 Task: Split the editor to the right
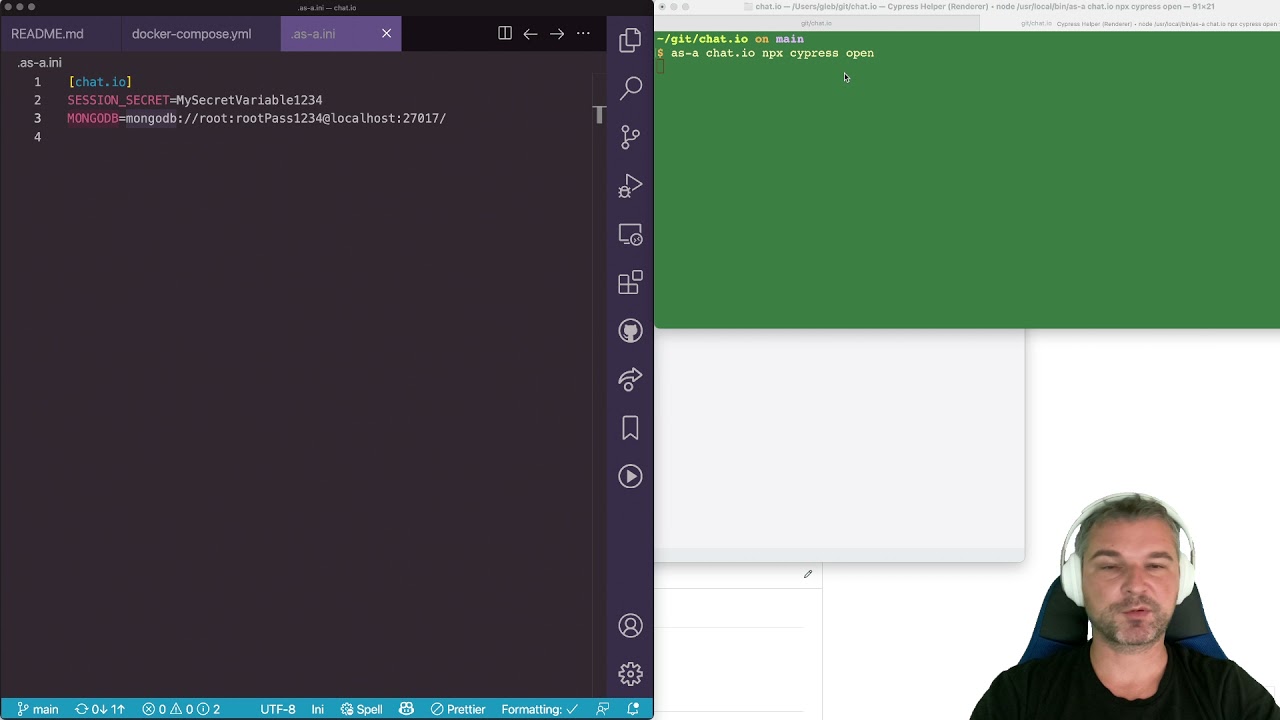point(505,33)
